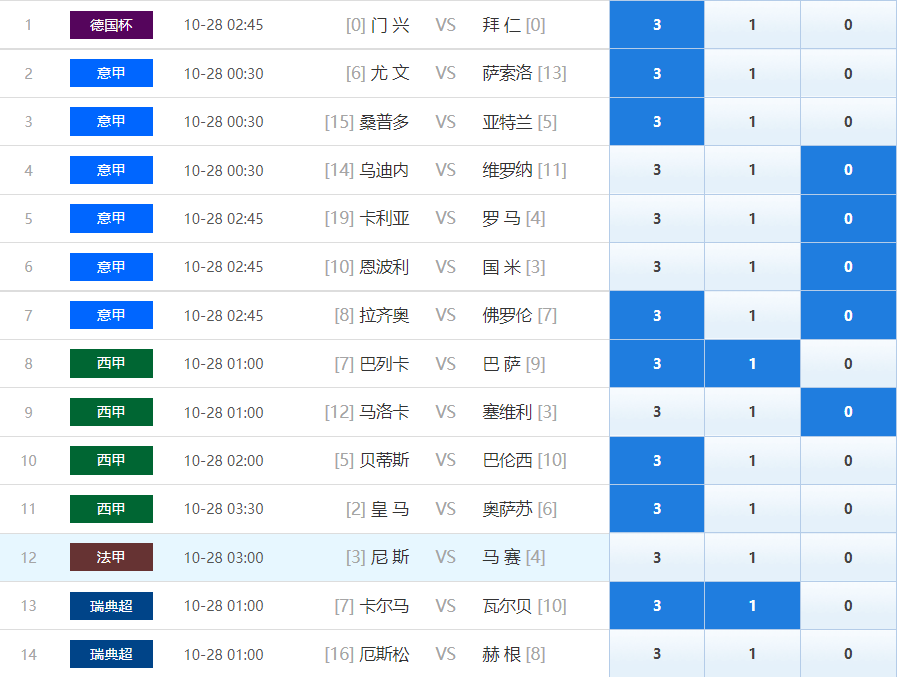The height and width of the screenshot is (677, 897).
Task: Click the 瑞典超 tag in row 14
Action: pos(112,654)
